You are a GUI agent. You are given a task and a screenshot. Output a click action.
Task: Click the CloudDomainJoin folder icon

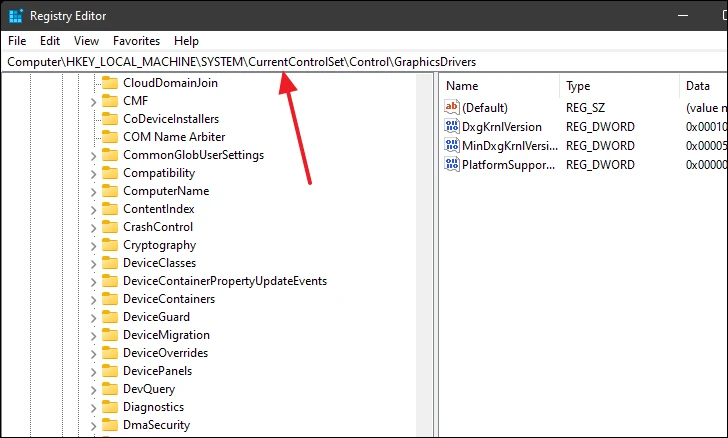(110, 83)
